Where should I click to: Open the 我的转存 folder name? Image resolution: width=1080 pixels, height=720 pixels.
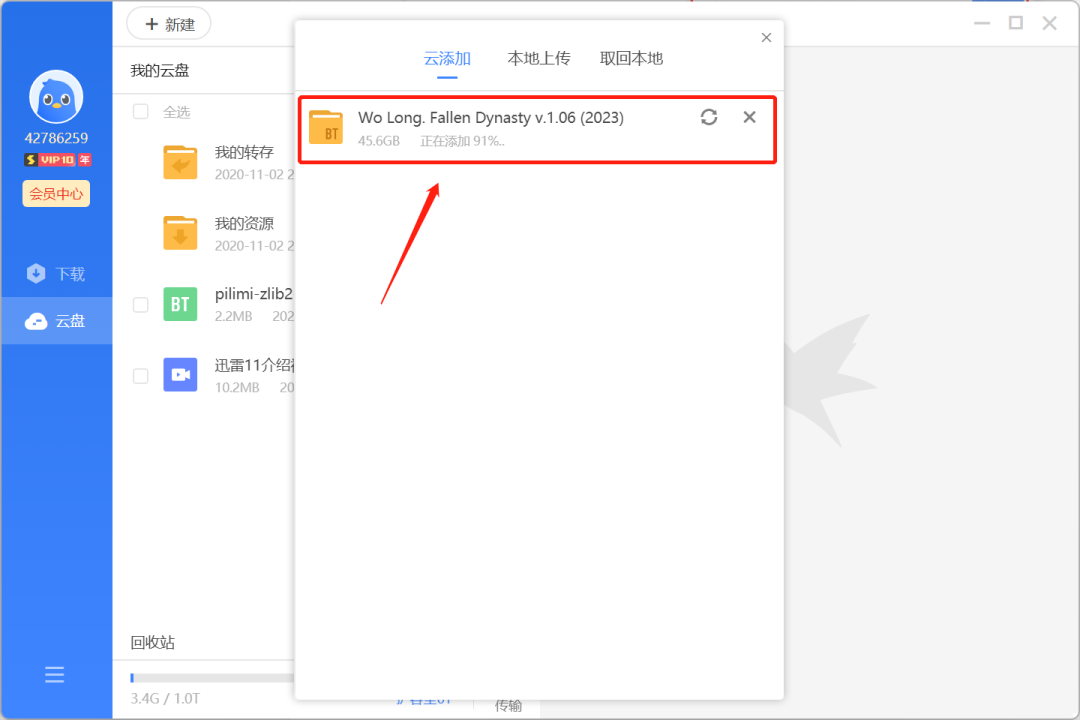(x=245, y=152)
